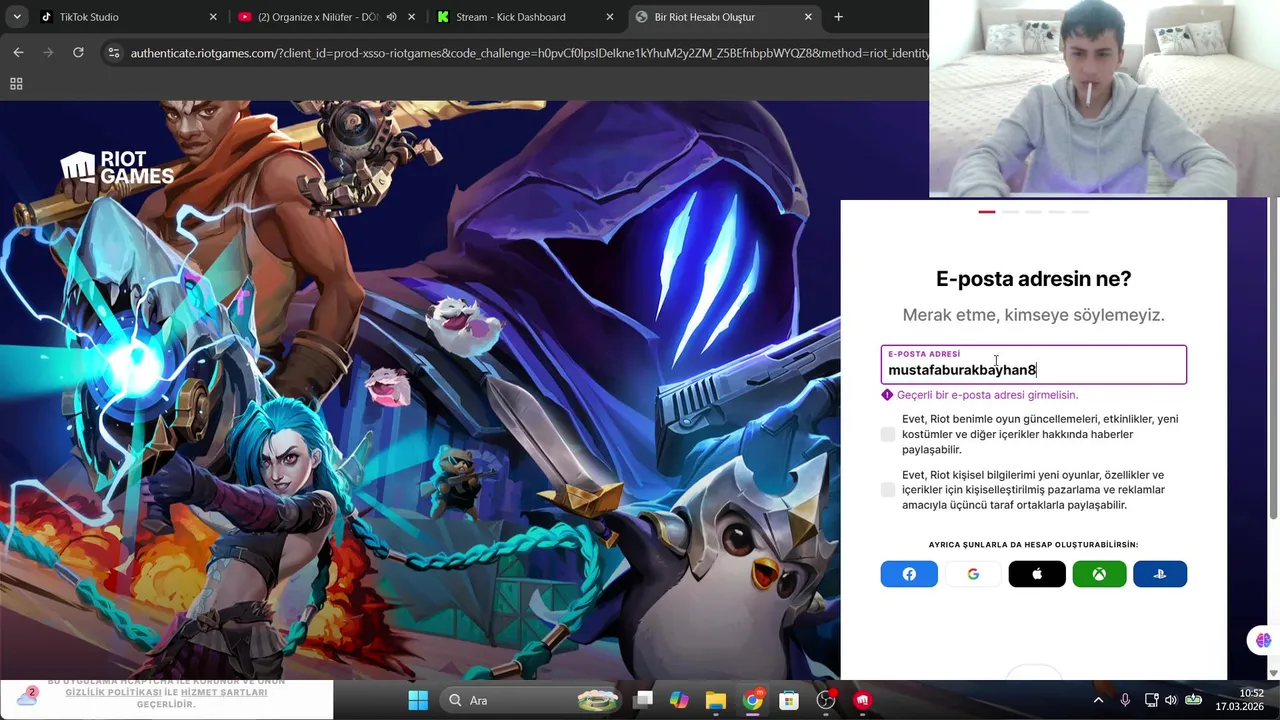Viewport: 1280px width, 720px height.
Task: Expand the Chrome tab search dropdown
Action: 16,17
